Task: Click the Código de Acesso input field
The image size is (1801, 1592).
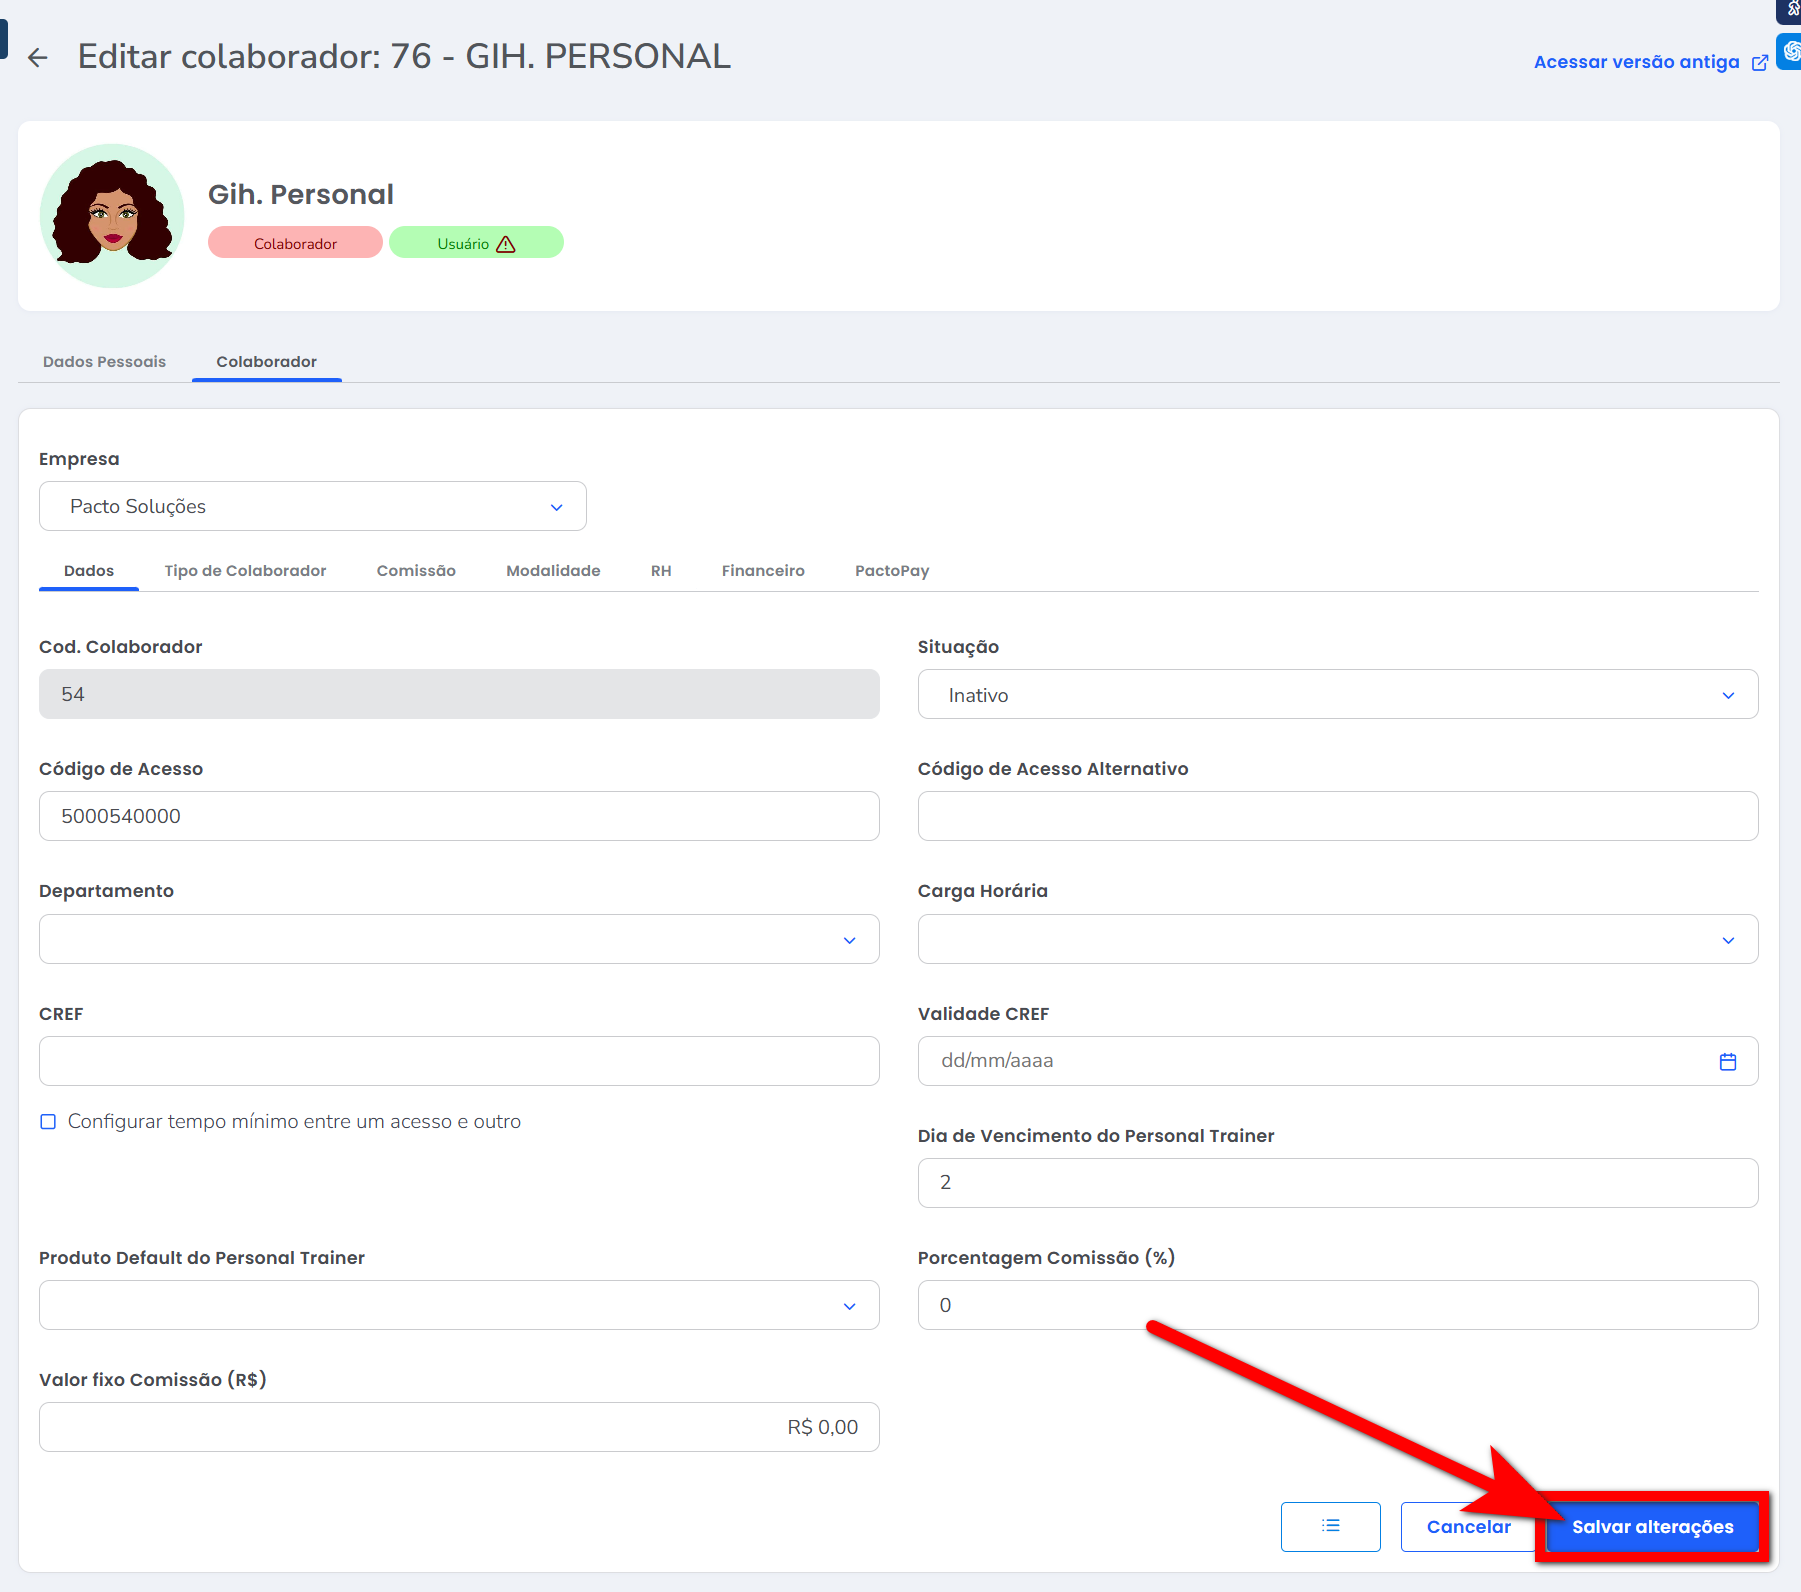Action: (459, 817)
